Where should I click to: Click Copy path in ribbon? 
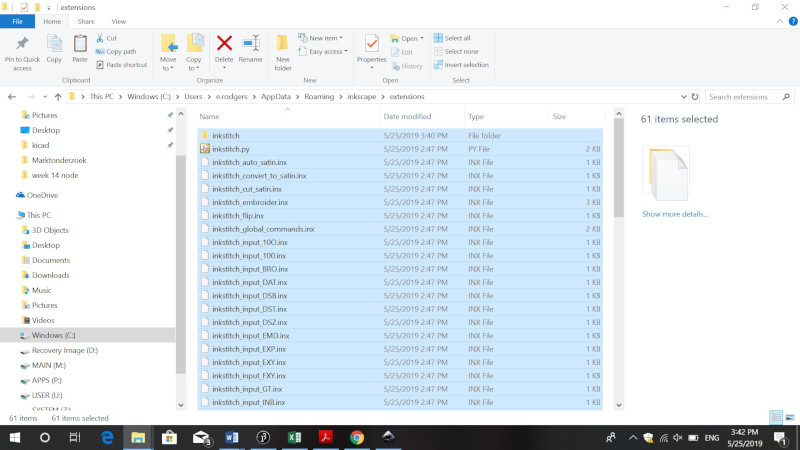pyautogui.click(x=116, y=52)
